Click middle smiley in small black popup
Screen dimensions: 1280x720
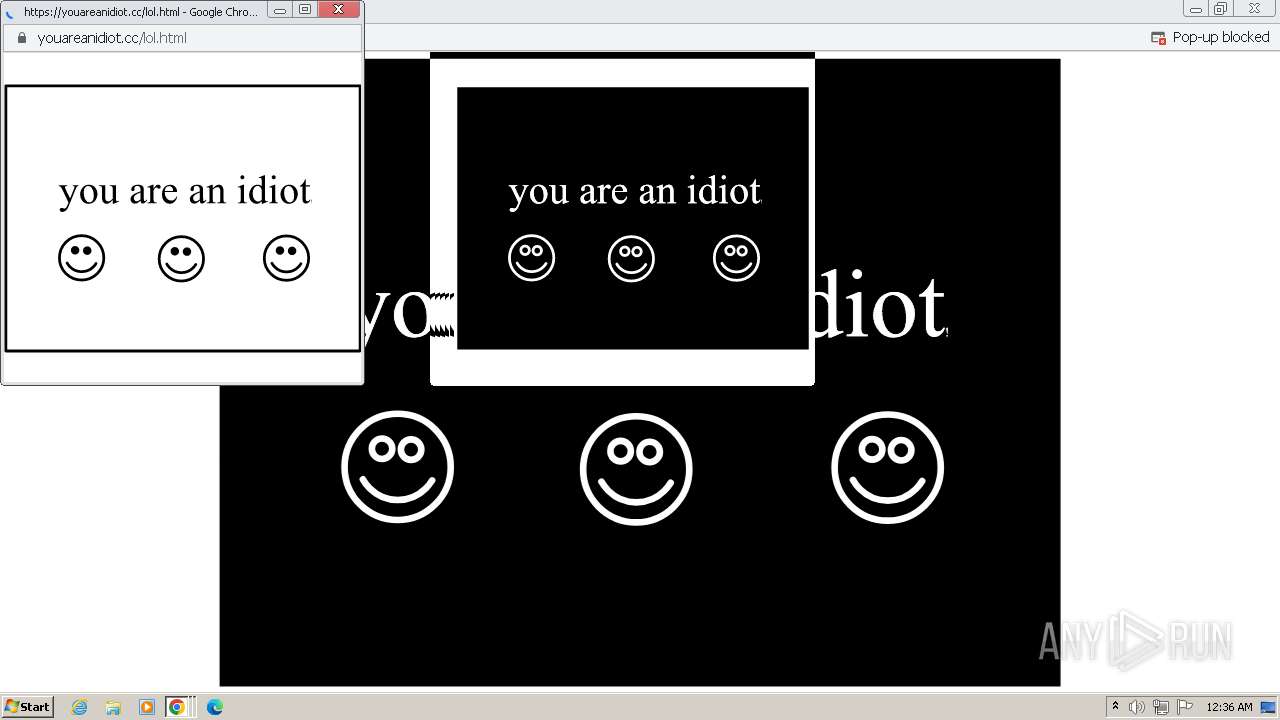[x=631, y=258]
